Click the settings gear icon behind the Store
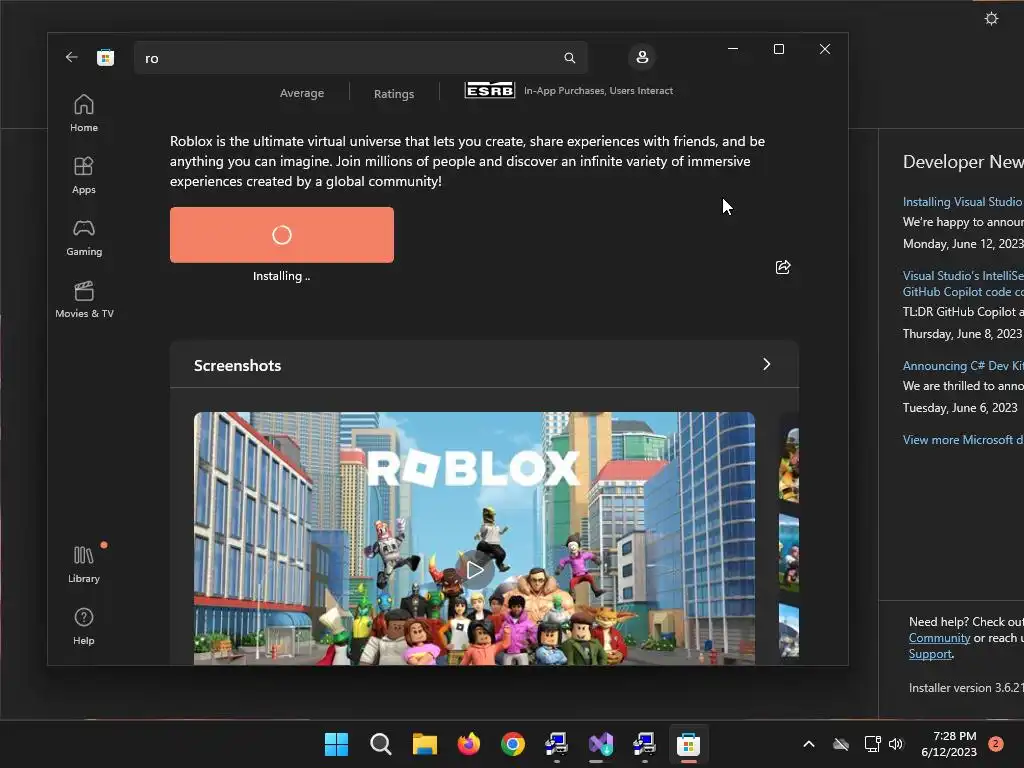The image size is (1024, 768). pos(991,18)
